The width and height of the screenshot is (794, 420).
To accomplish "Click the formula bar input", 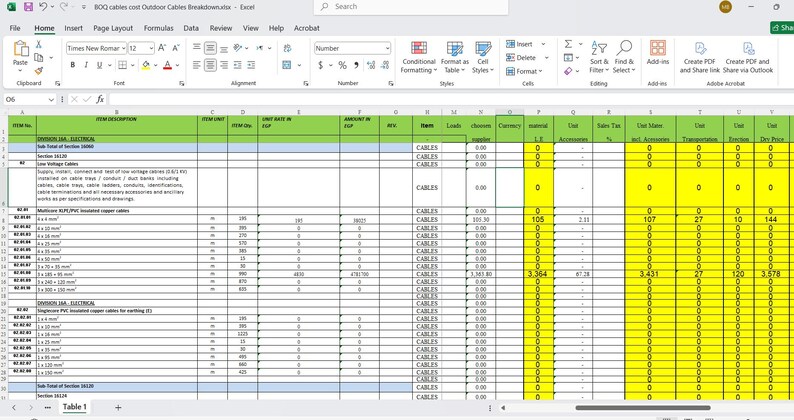I will [x=451, y=99].
